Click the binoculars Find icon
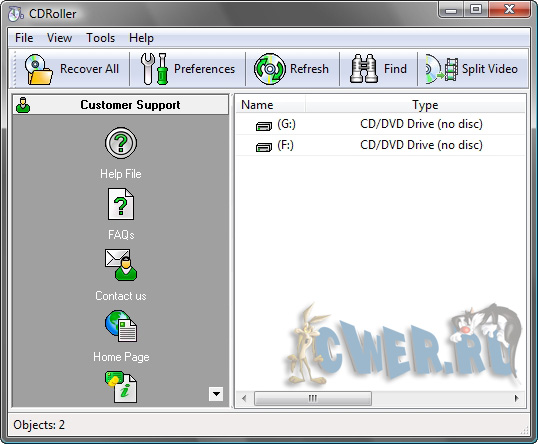This screenshot has height=444, width=538. [364, 69]
